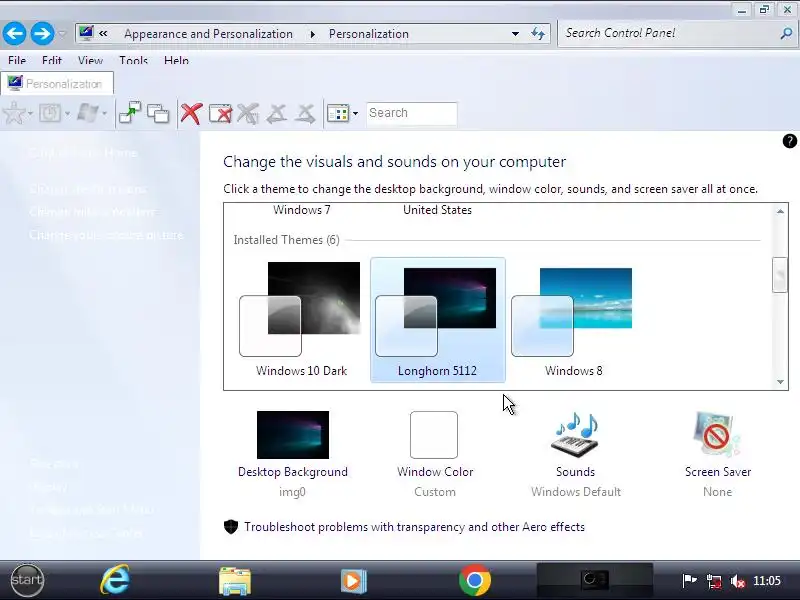Image resolution: width=800 pixels, height=600 pixels.
Task: Expand arrow after Appearance and Personalization breadcrumb
Action: click(x=312, y=34)
